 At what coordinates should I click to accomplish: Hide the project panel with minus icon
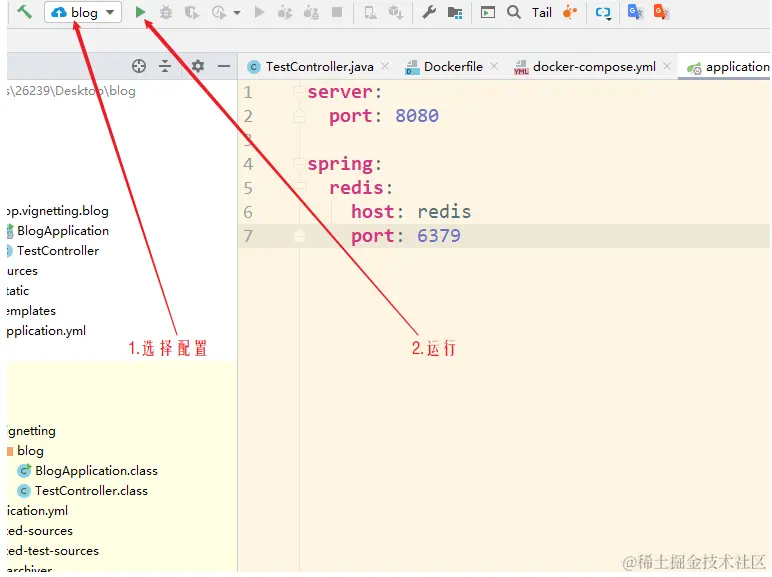tap(224, 66)
